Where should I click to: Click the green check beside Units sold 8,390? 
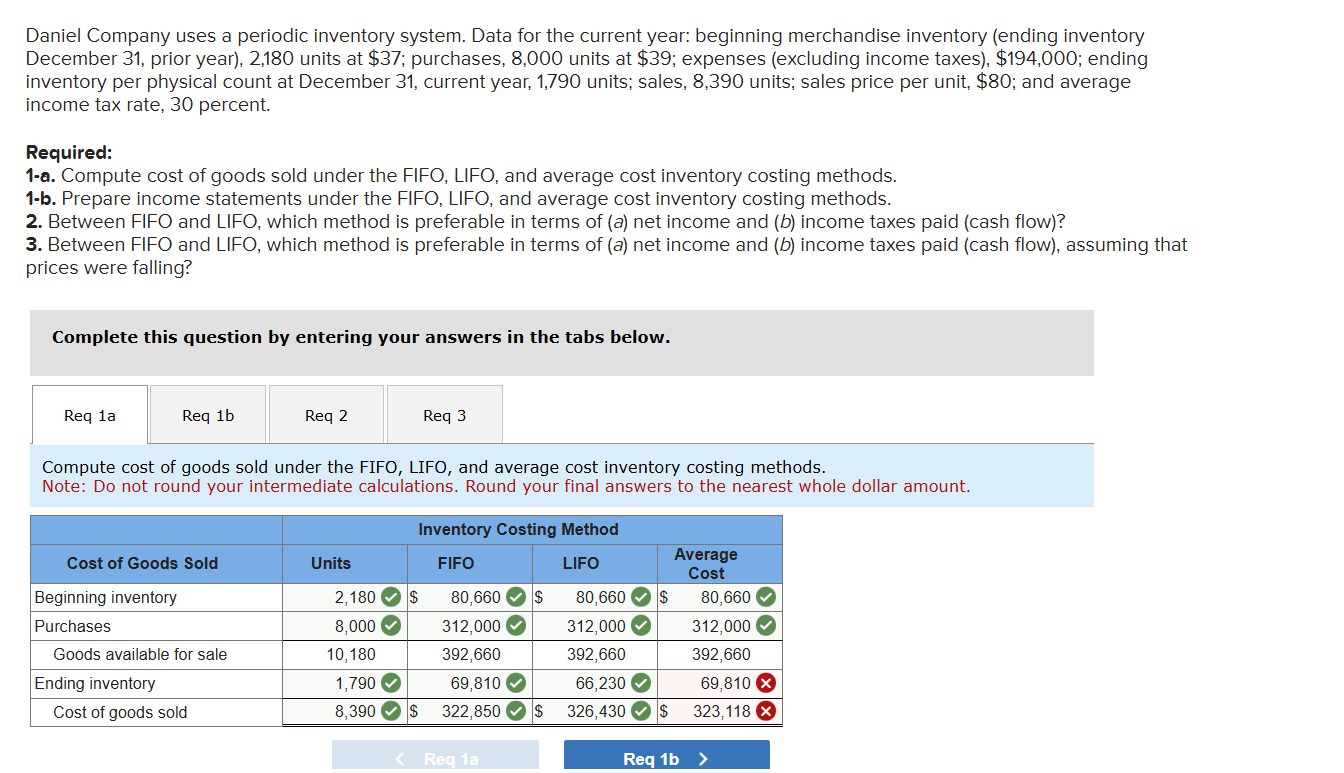(x=391, y=712)
